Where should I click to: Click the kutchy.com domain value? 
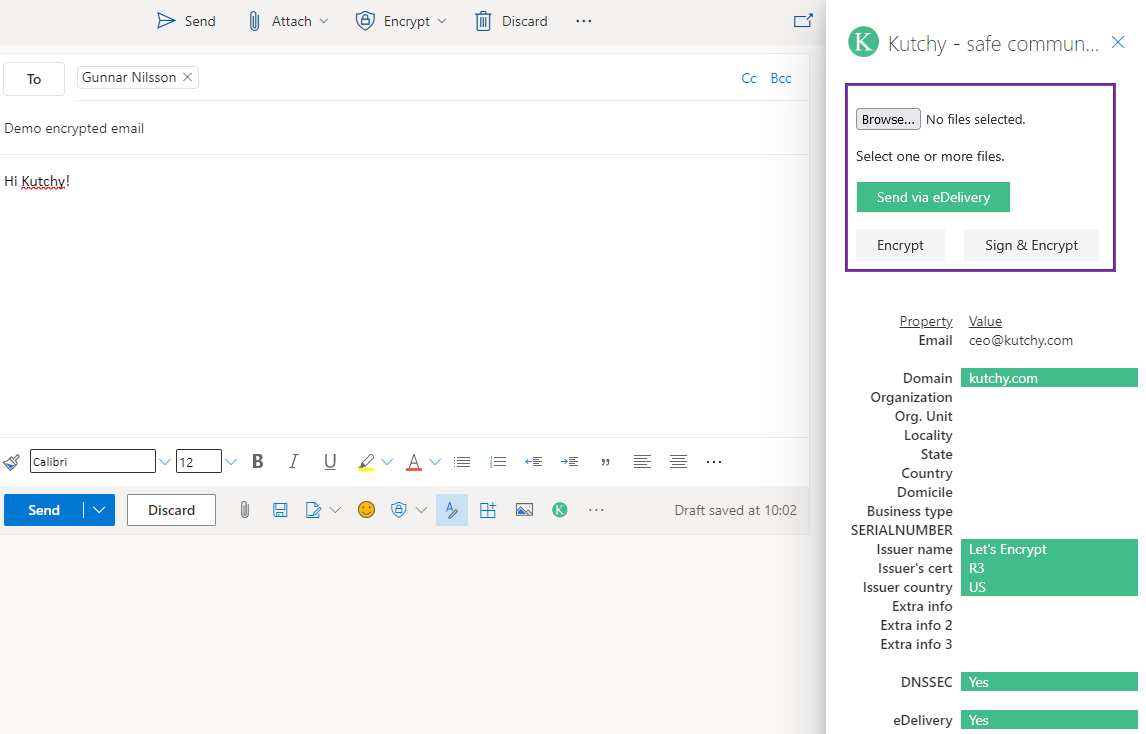click(x=1050, y=378)
